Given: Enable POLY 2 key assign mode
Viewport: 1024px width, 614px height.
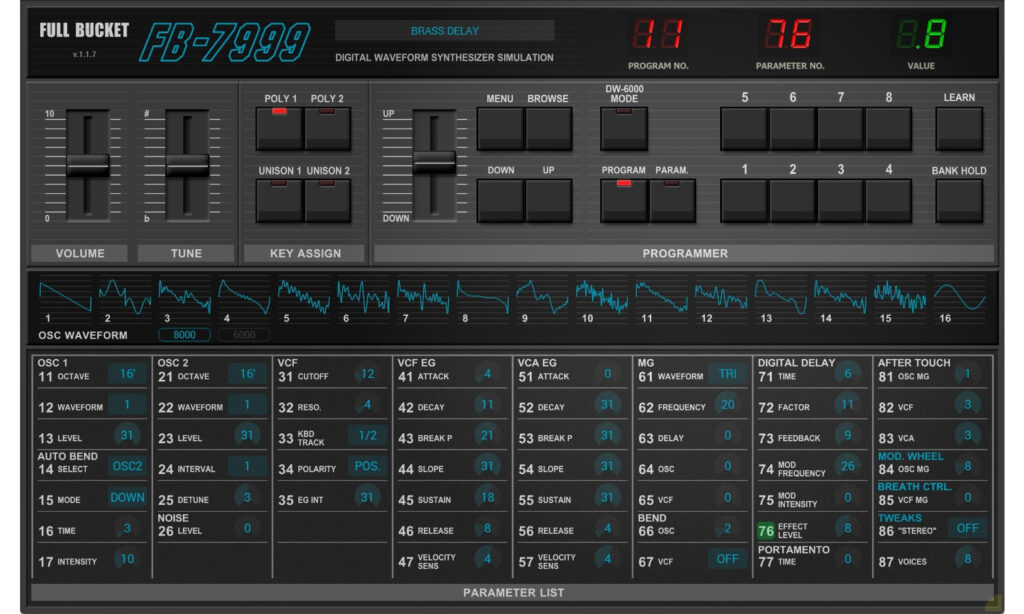Looking at the screenshot, I should click(x=327, y=129).
